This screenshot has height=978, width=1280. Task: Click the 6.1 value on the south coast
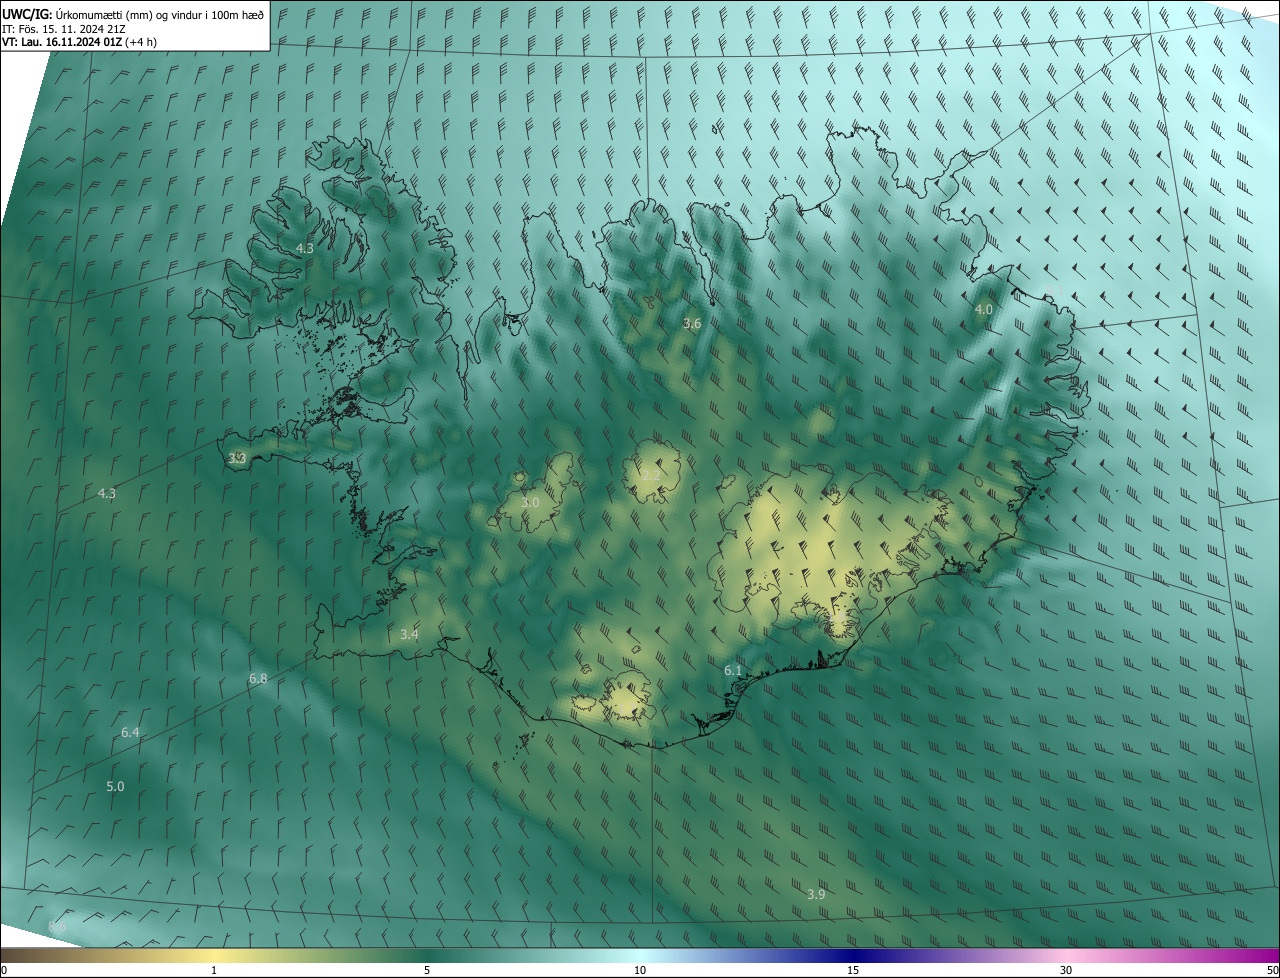(x=733, y=670)
